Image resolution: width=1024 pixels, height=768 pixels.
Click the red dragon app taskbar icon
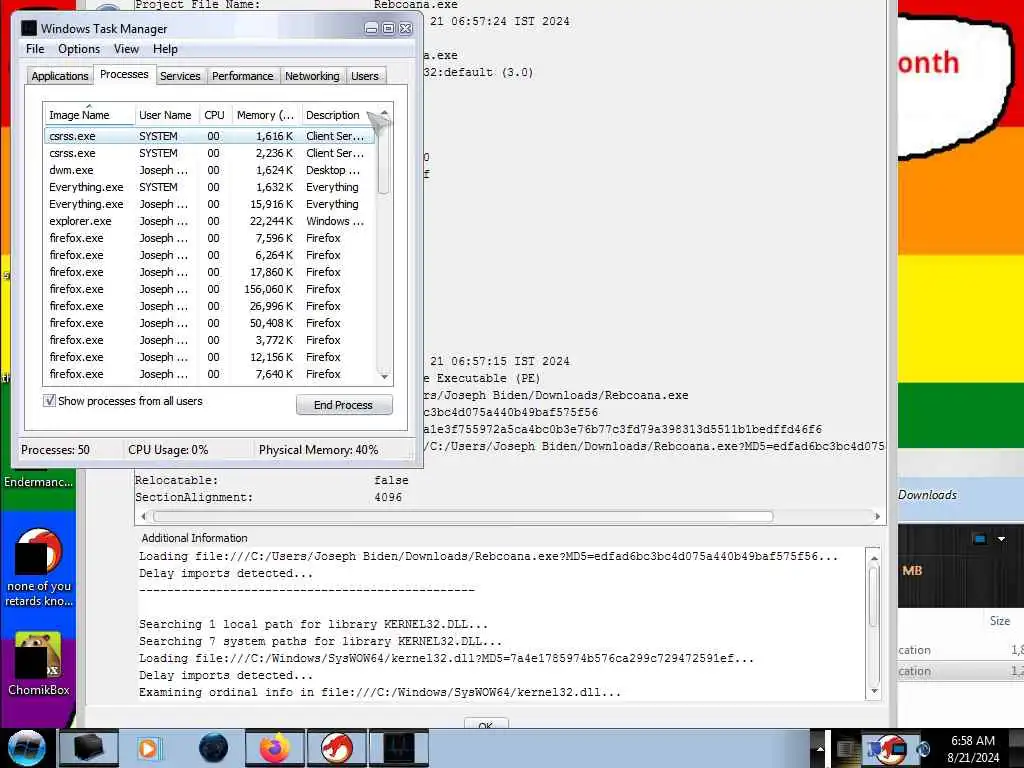click(x=336, y=748)
